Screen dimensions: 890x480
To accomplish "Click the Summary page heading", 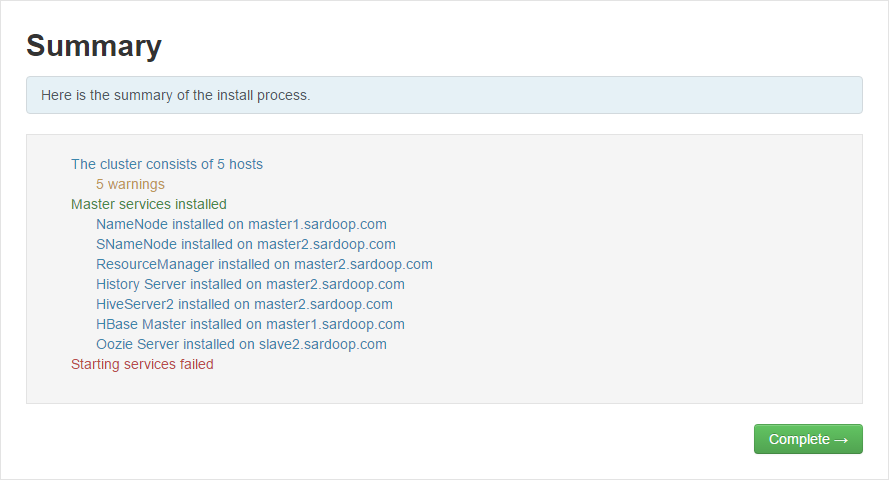I will click(94, 46).
